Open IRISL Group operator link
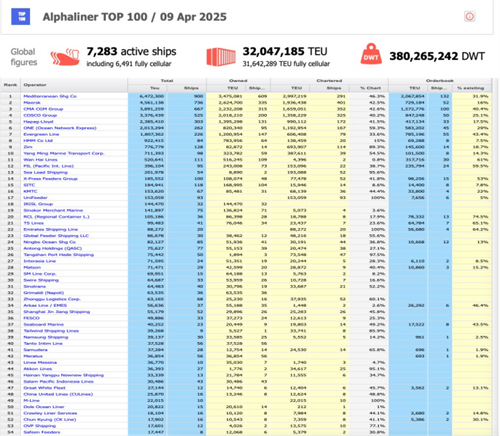This screenshot has width=500, height=436. click(x=38, y=204)
